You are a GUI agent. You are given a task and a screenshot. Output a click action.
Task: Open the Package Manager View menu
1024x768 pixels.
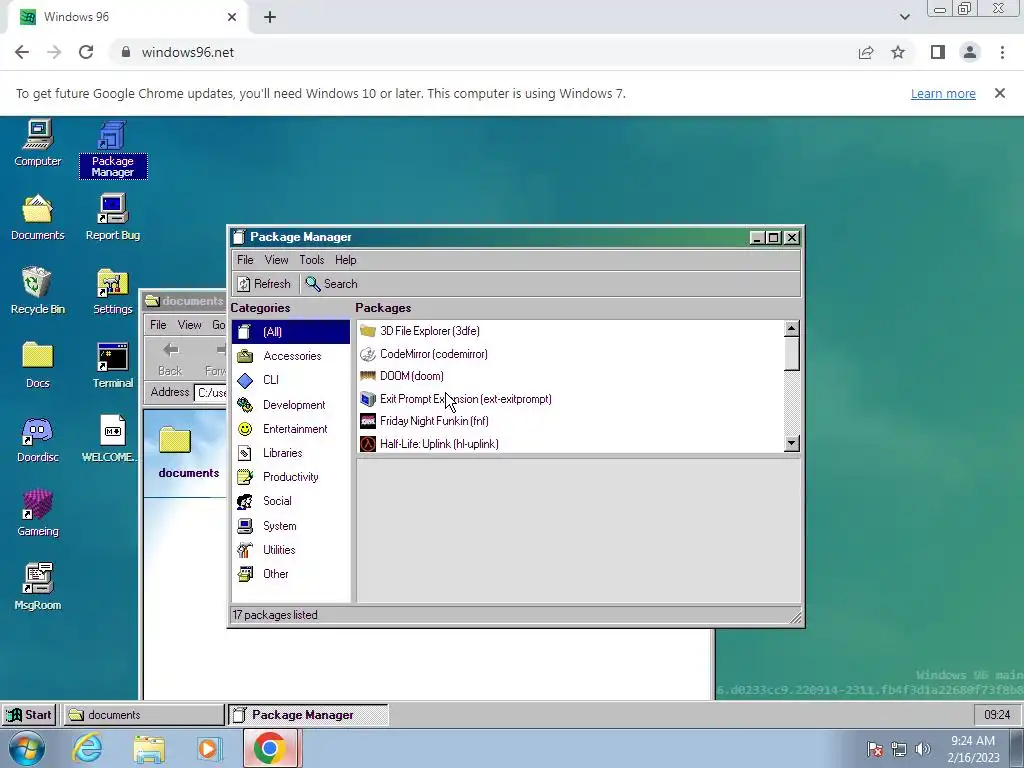276,260
